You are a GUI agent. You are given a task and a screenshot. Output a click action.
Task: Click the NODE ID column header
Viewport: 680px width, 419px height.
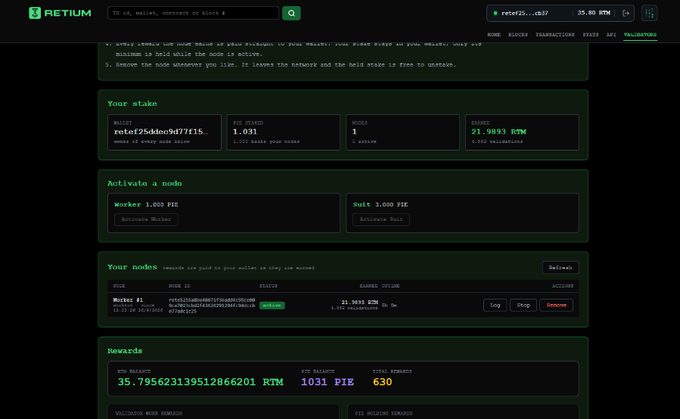(179, 286)
